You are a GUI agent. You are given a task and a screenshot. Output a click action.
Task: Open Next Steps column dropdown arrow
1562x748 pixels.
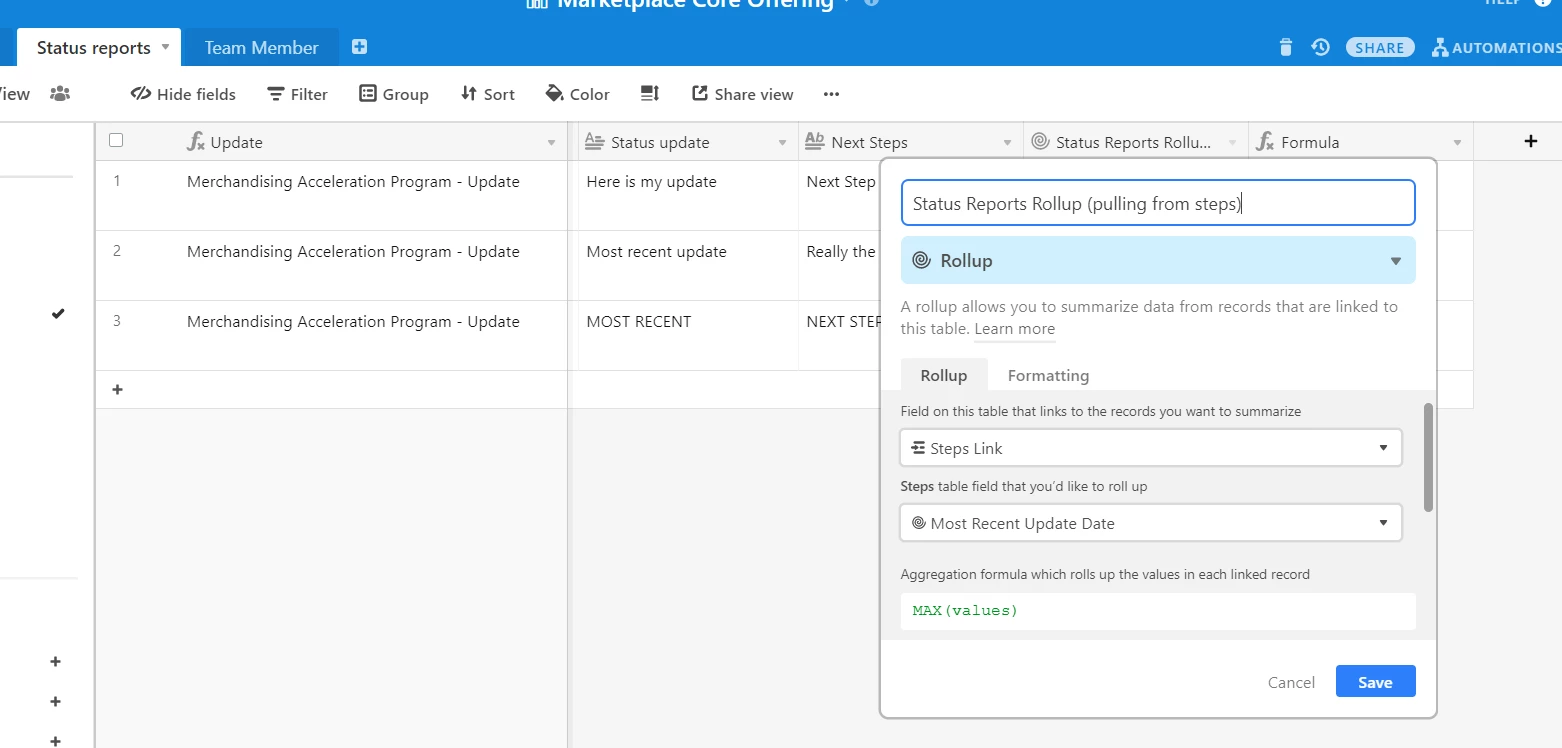click(x=1007, y=143)
